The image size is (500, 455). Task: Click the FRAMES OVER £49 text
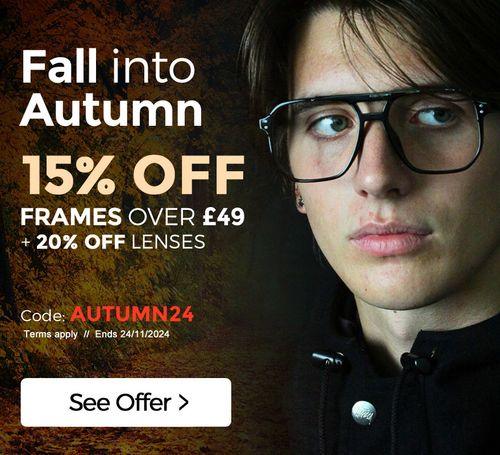pos(133,216)
